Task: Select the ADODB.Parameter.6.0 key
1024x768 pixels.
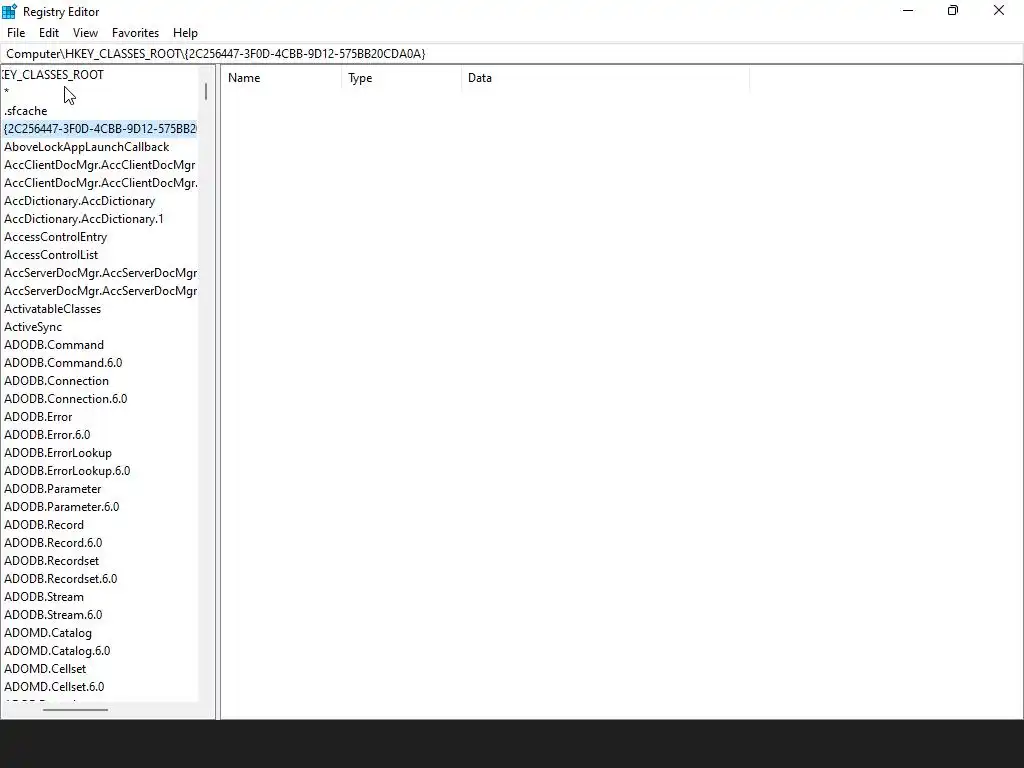Action: pos(61,507)
